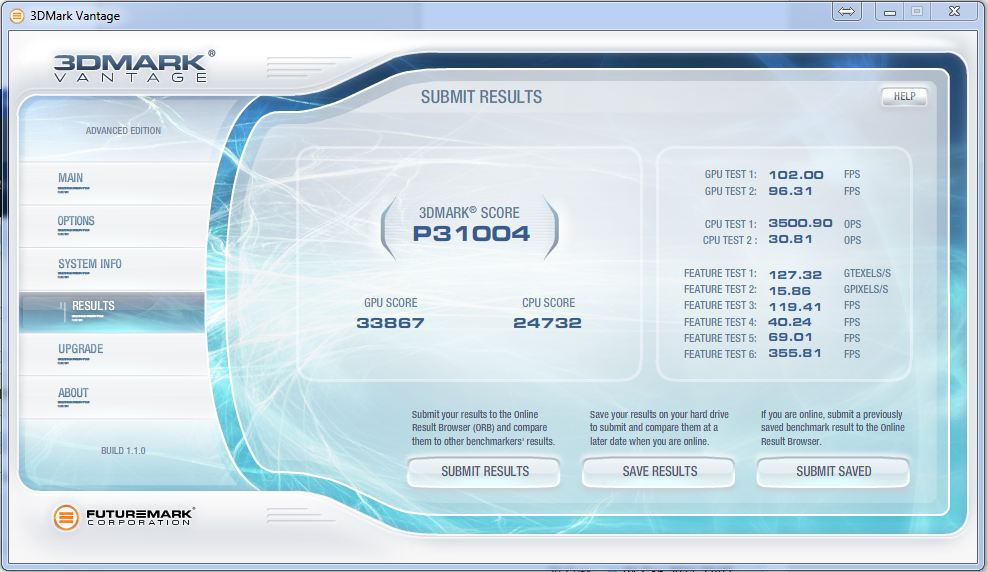Minimize the 3DMark Vantage window

pos(890,11)
